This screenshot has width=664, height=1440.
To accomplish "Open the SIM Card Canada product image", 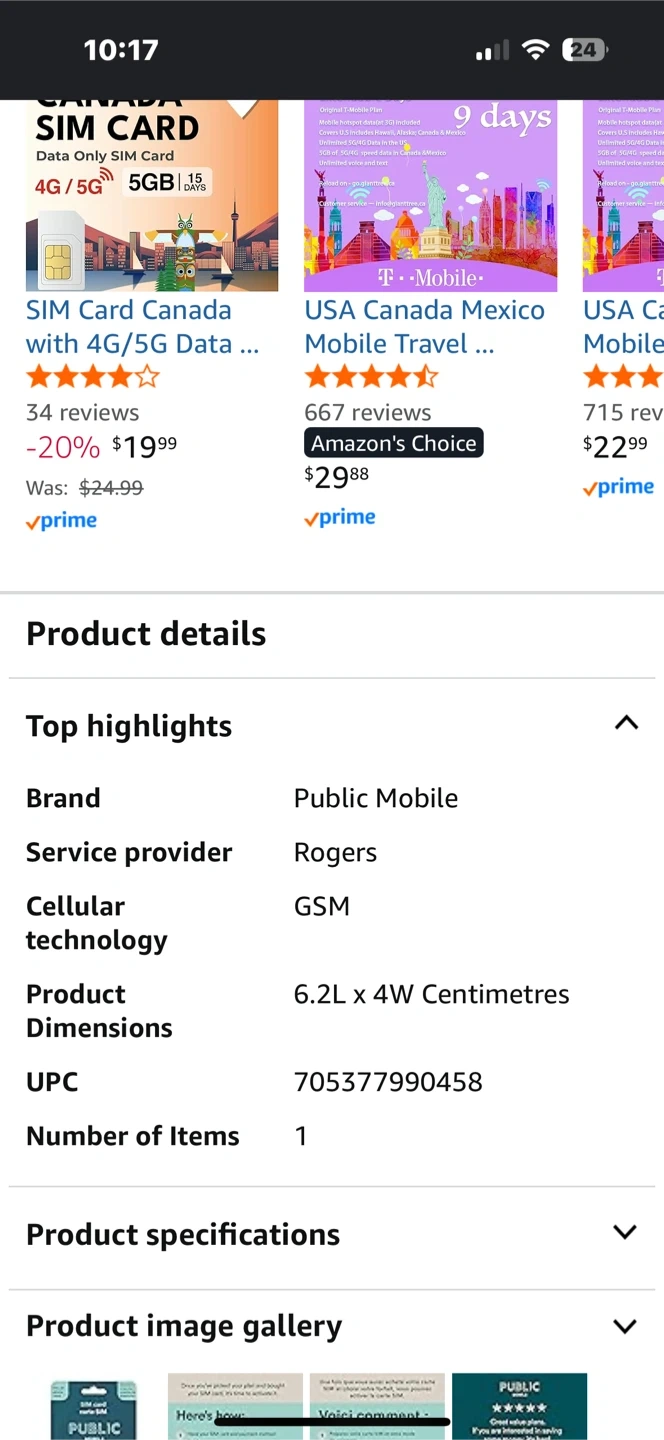I will 152,196.
